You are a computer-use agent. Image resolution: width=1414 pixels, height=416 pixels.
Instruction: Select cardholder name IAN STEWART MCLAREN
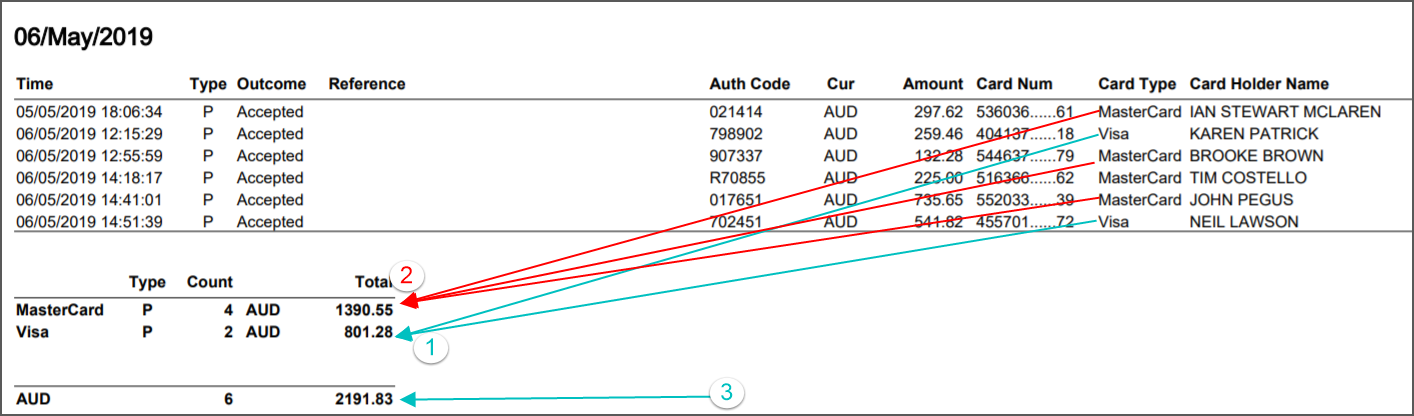(1285, 112)
